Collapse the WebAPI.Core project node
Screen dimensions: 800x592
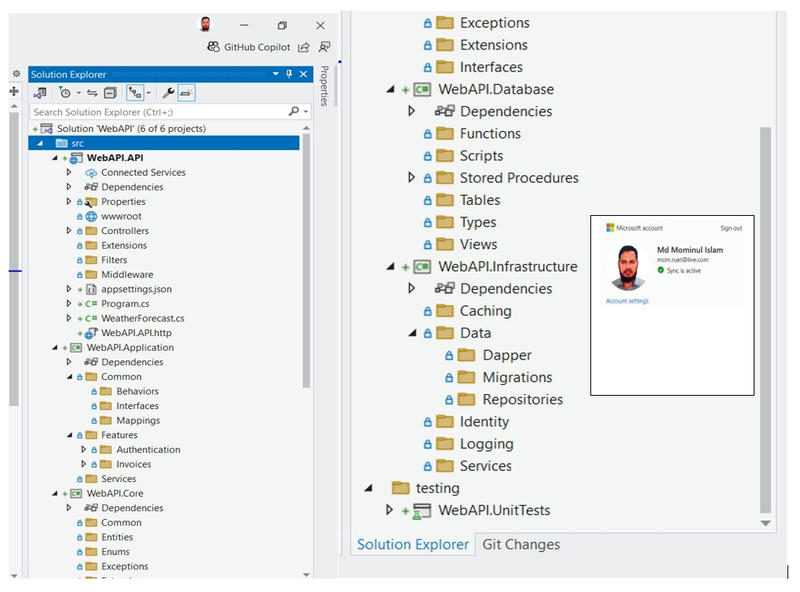(55, 494)
